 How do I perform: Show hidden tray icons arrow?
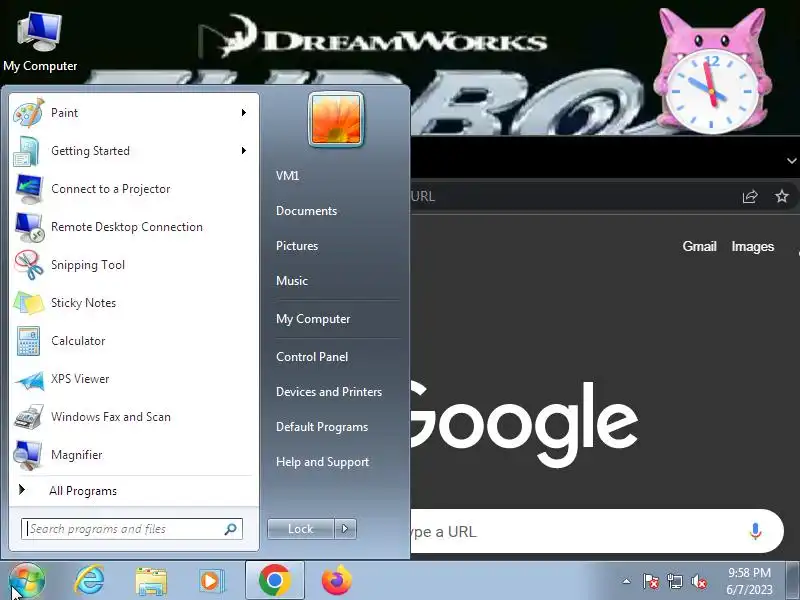click(x=627, y=581)
